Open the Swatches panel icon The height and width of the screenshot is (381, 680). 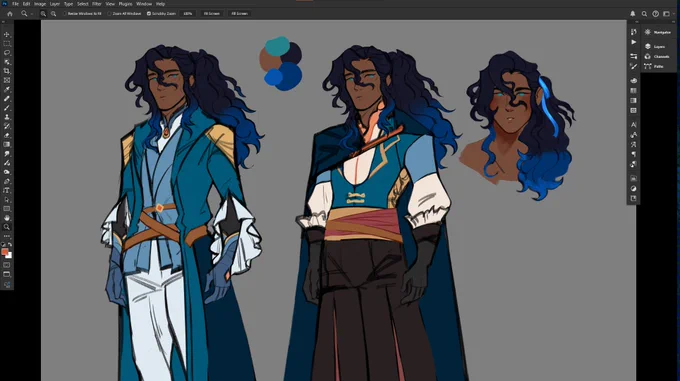click(634, 91)
